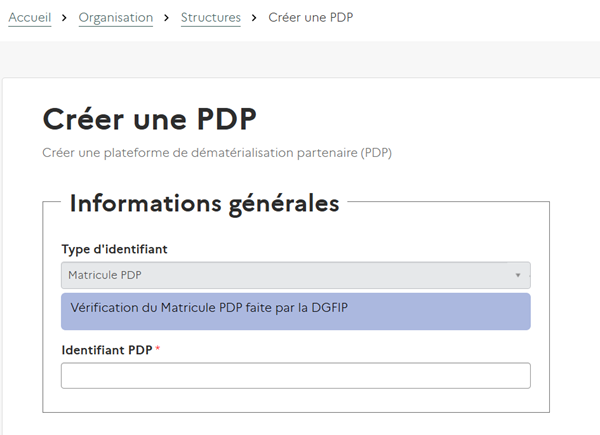
Task: Click the subtitle about plateforme de dématérialisation
Action: [217, 153]
